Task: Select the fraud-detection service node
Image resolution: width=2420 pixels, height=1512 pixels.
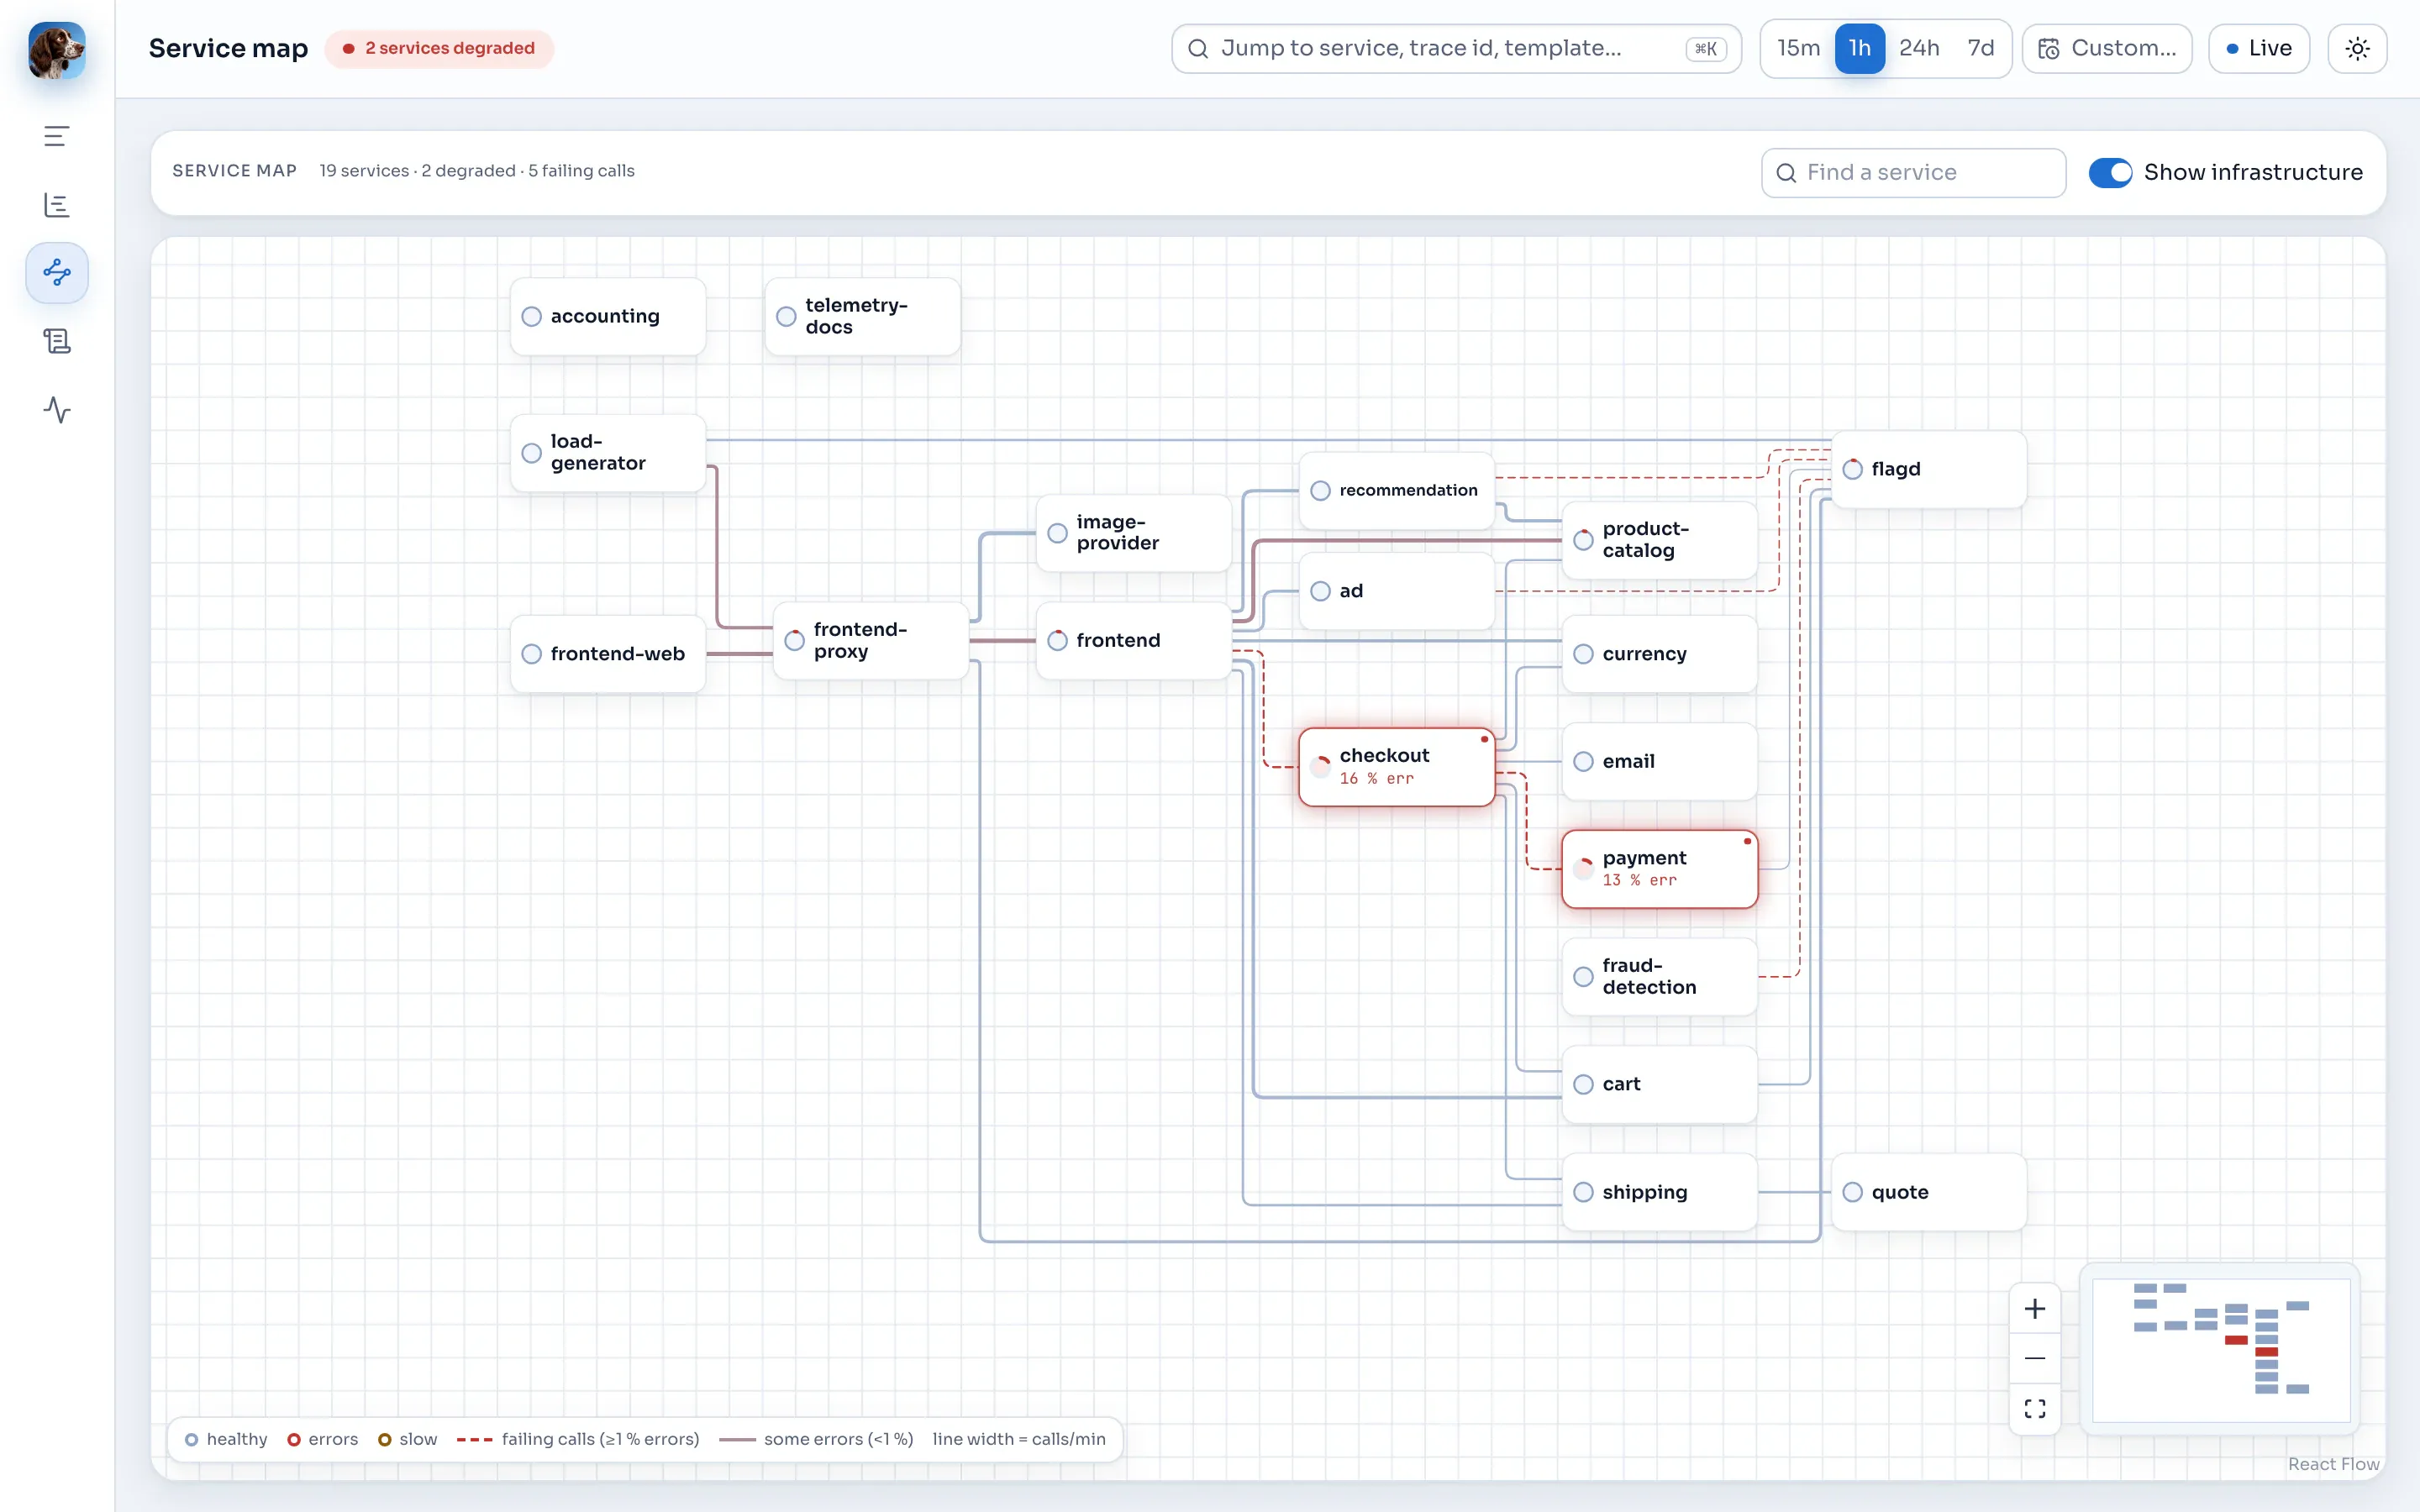Action: (x=1659, y=976)
